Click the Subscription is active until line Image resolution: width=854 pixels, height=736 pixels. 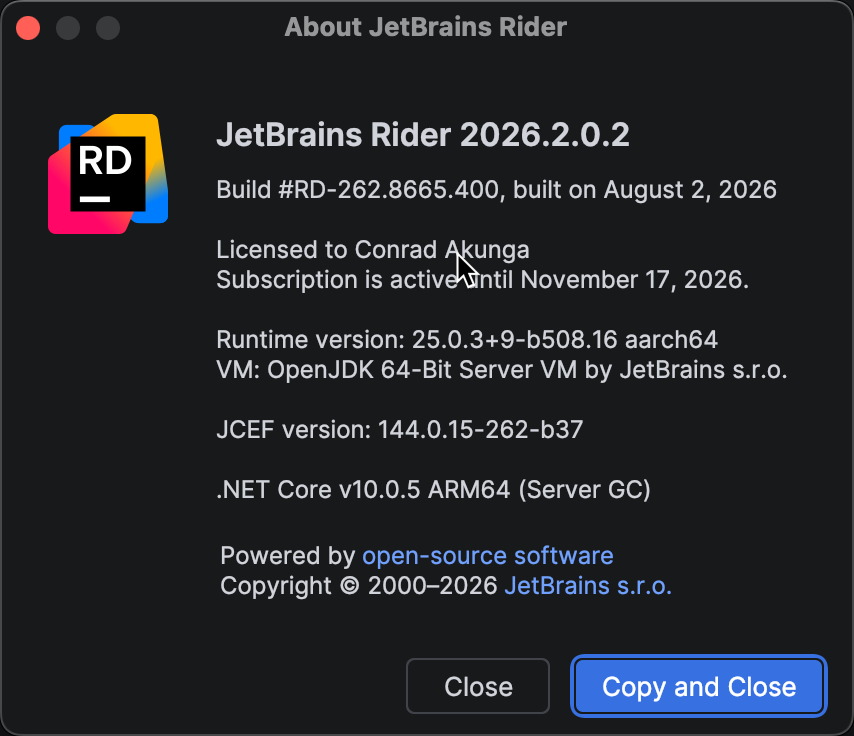click(483, 279)
